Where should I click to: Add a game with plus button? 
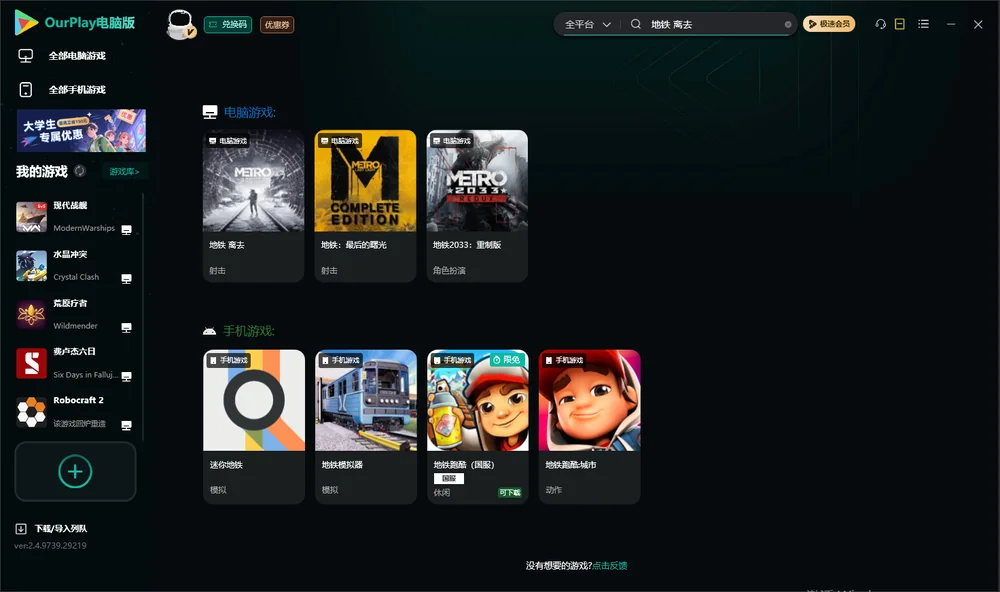click(x=75, y=471)
